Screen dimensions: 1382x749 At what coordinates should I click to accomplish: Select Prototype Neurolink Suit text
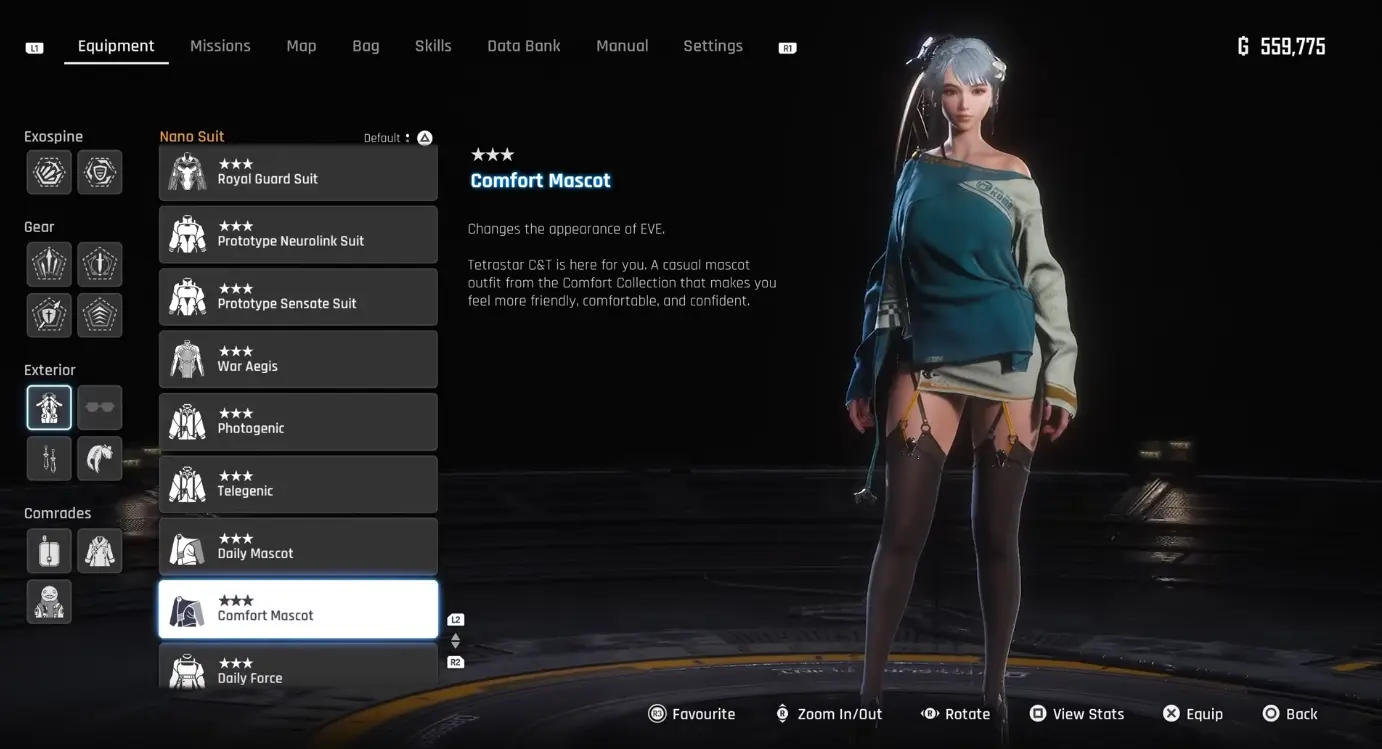291,241
